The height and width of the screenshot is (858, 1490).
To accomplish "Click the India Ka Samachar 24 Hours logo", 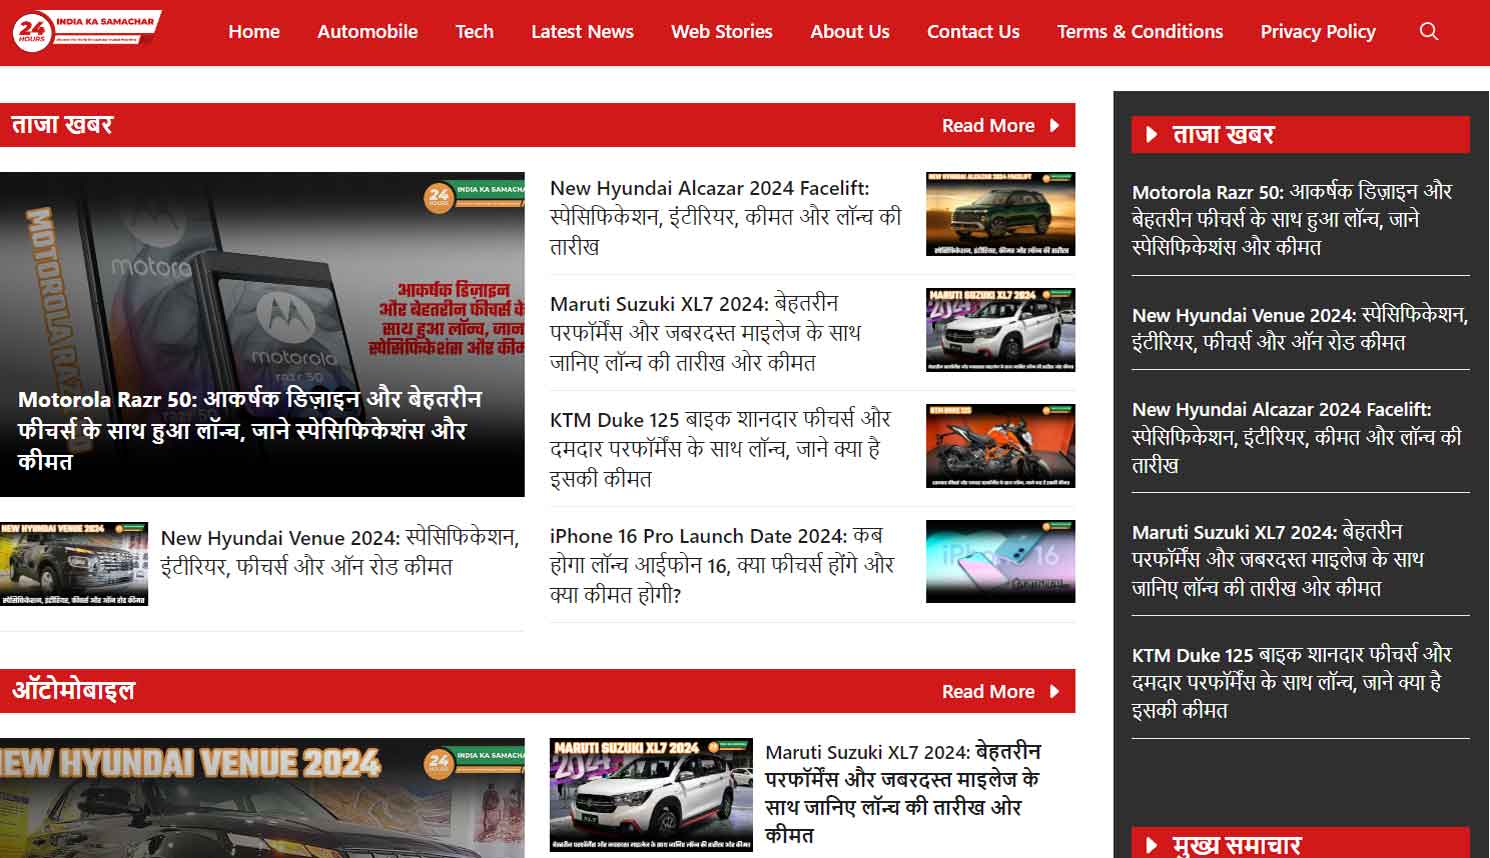I will pyautogui.click(x=86, y=31).
